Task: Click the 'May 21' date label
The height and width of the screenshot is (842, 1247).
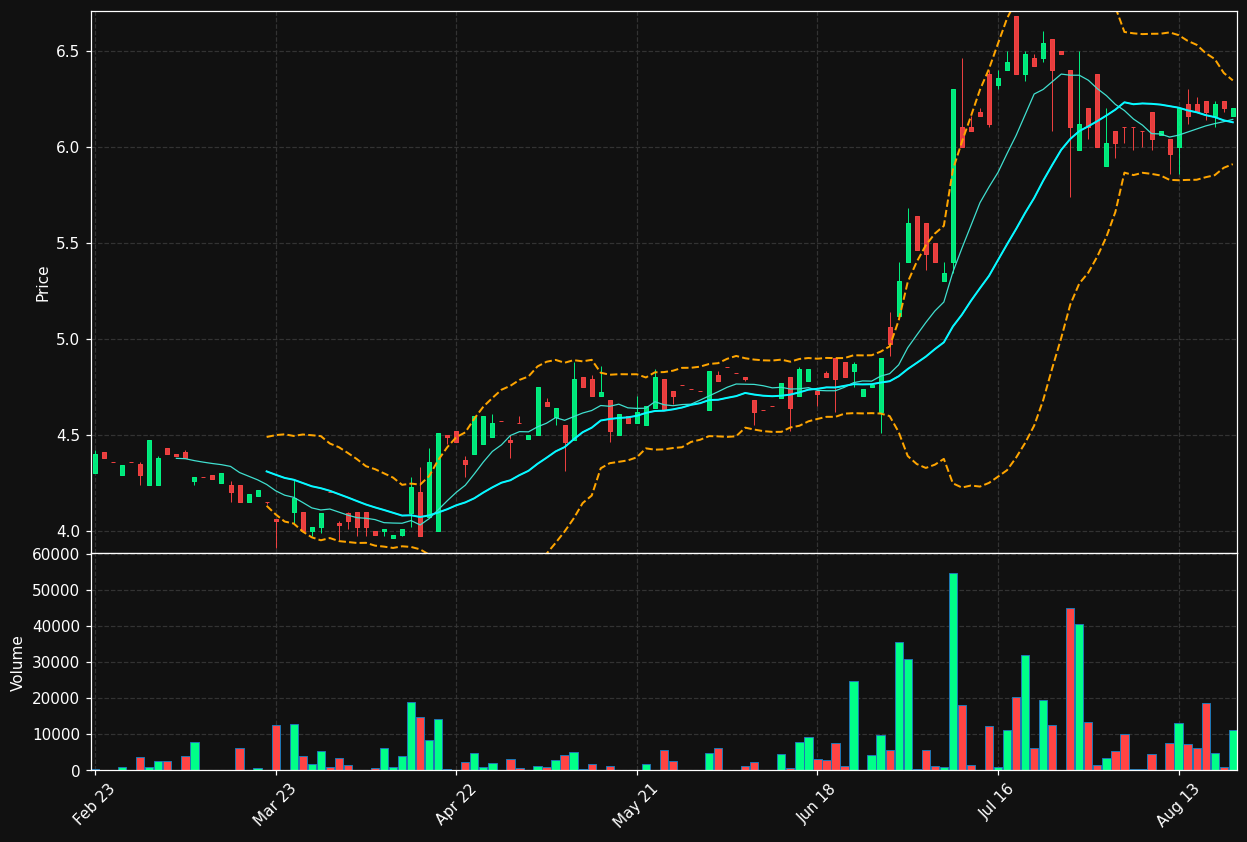Action: 635,804
